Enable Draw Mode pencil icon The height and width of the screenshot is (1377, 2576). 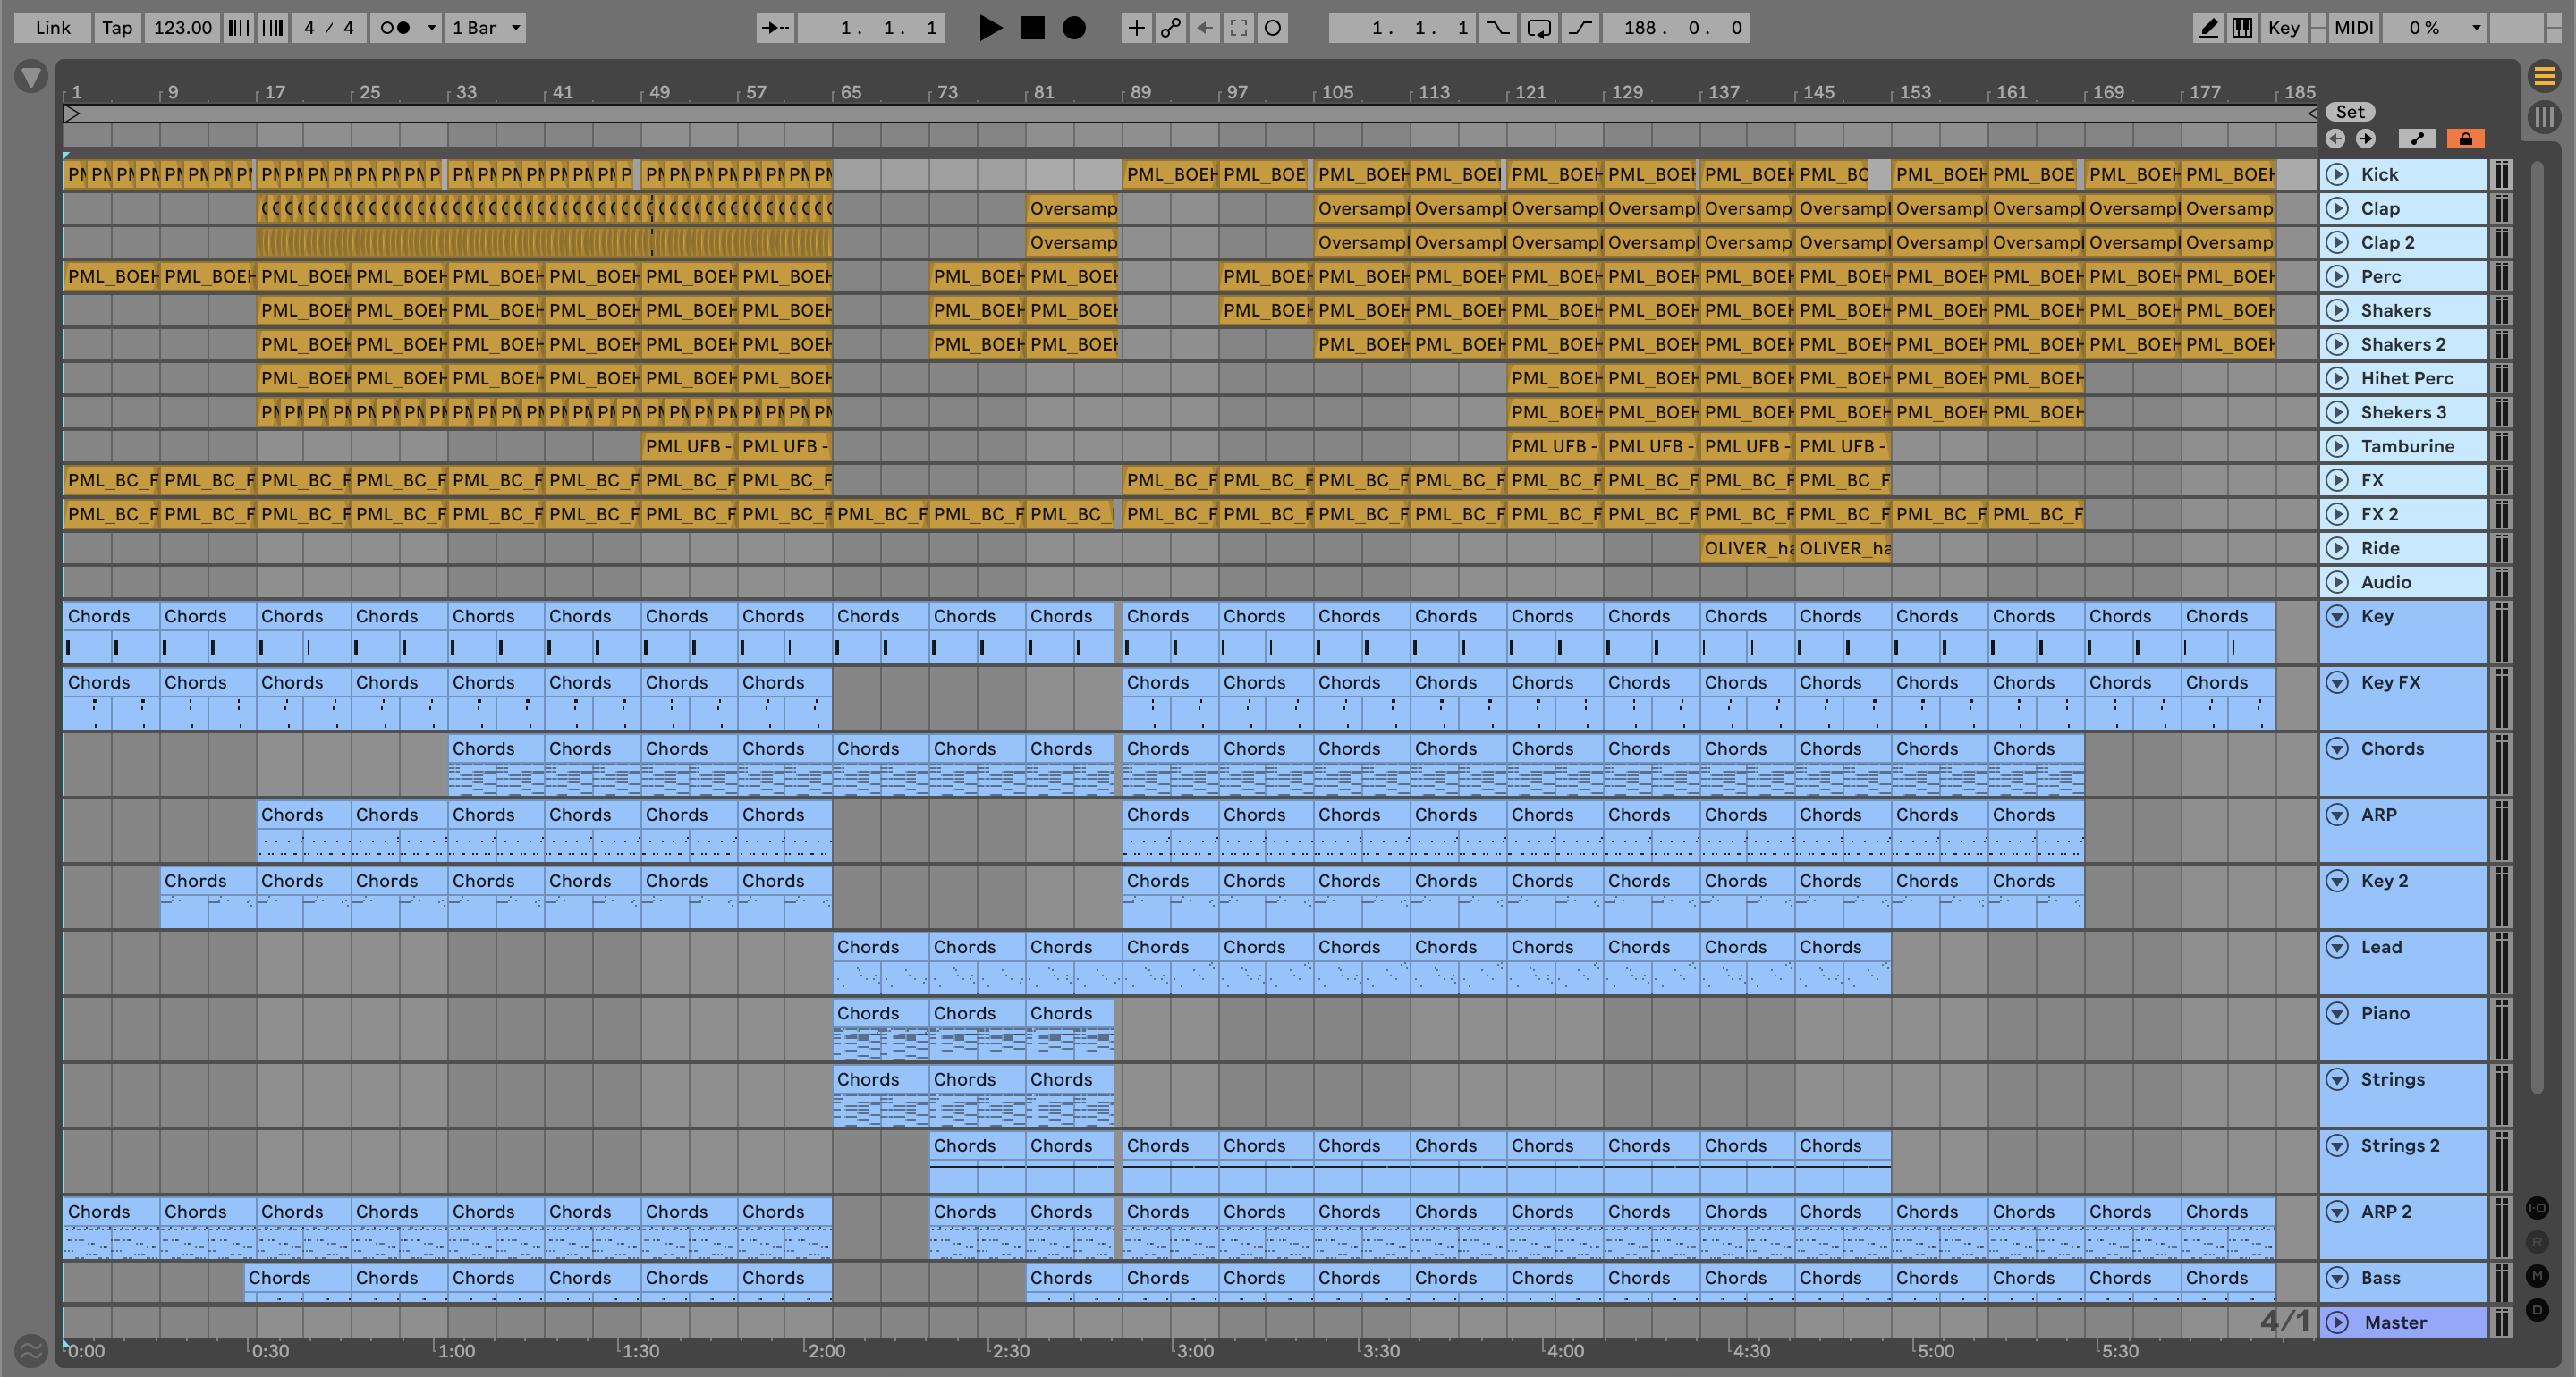[2207, 28]
